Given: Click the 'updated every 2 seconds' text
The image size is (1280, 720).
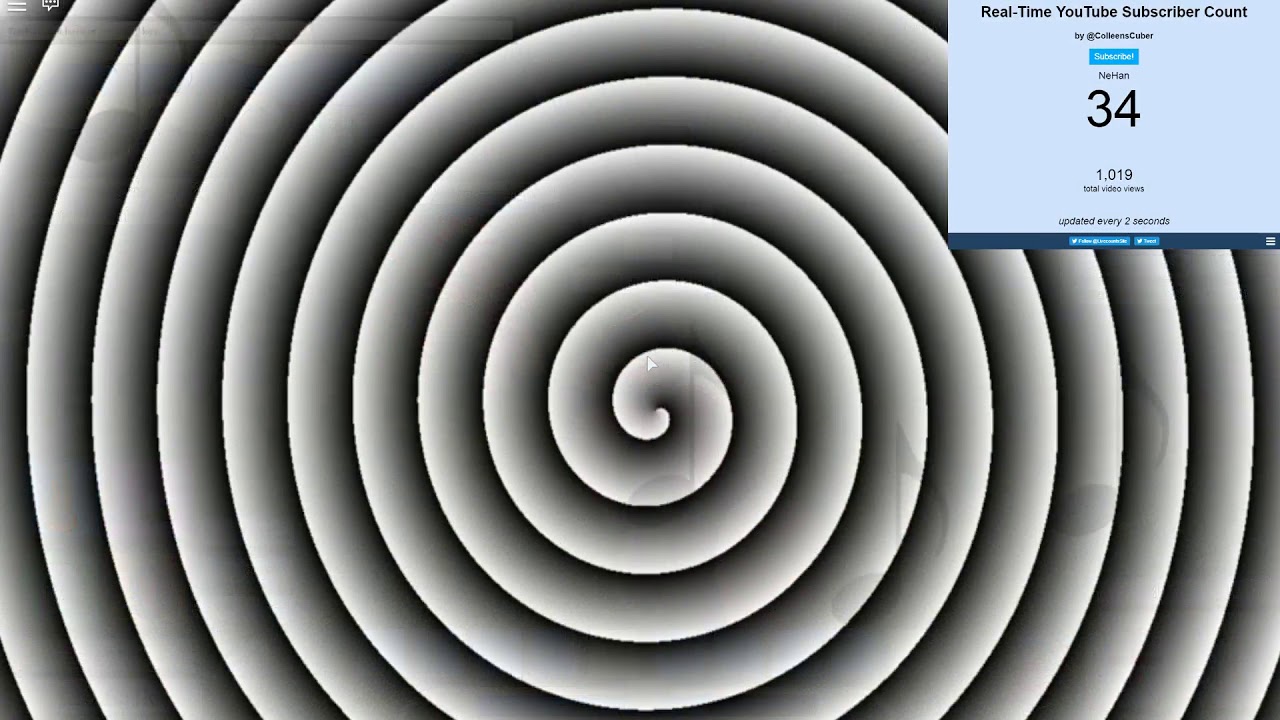Looking at the screenshot, I should pyautogui.click(x=1113, y=221).
